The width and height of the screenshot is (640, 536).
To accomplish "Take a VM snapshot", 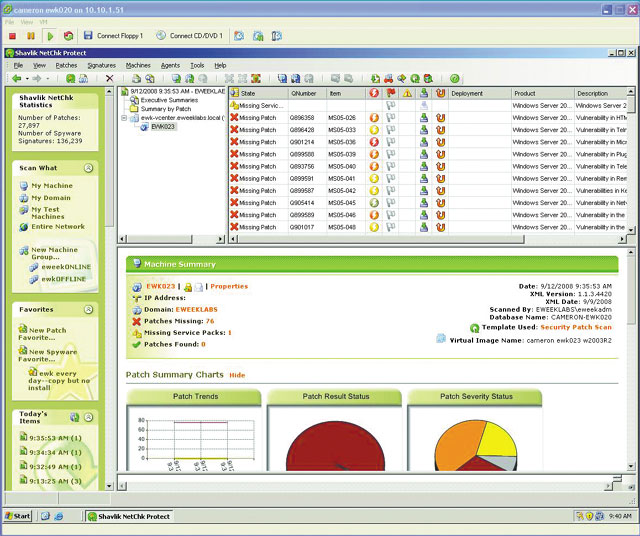I will point(239,36).
